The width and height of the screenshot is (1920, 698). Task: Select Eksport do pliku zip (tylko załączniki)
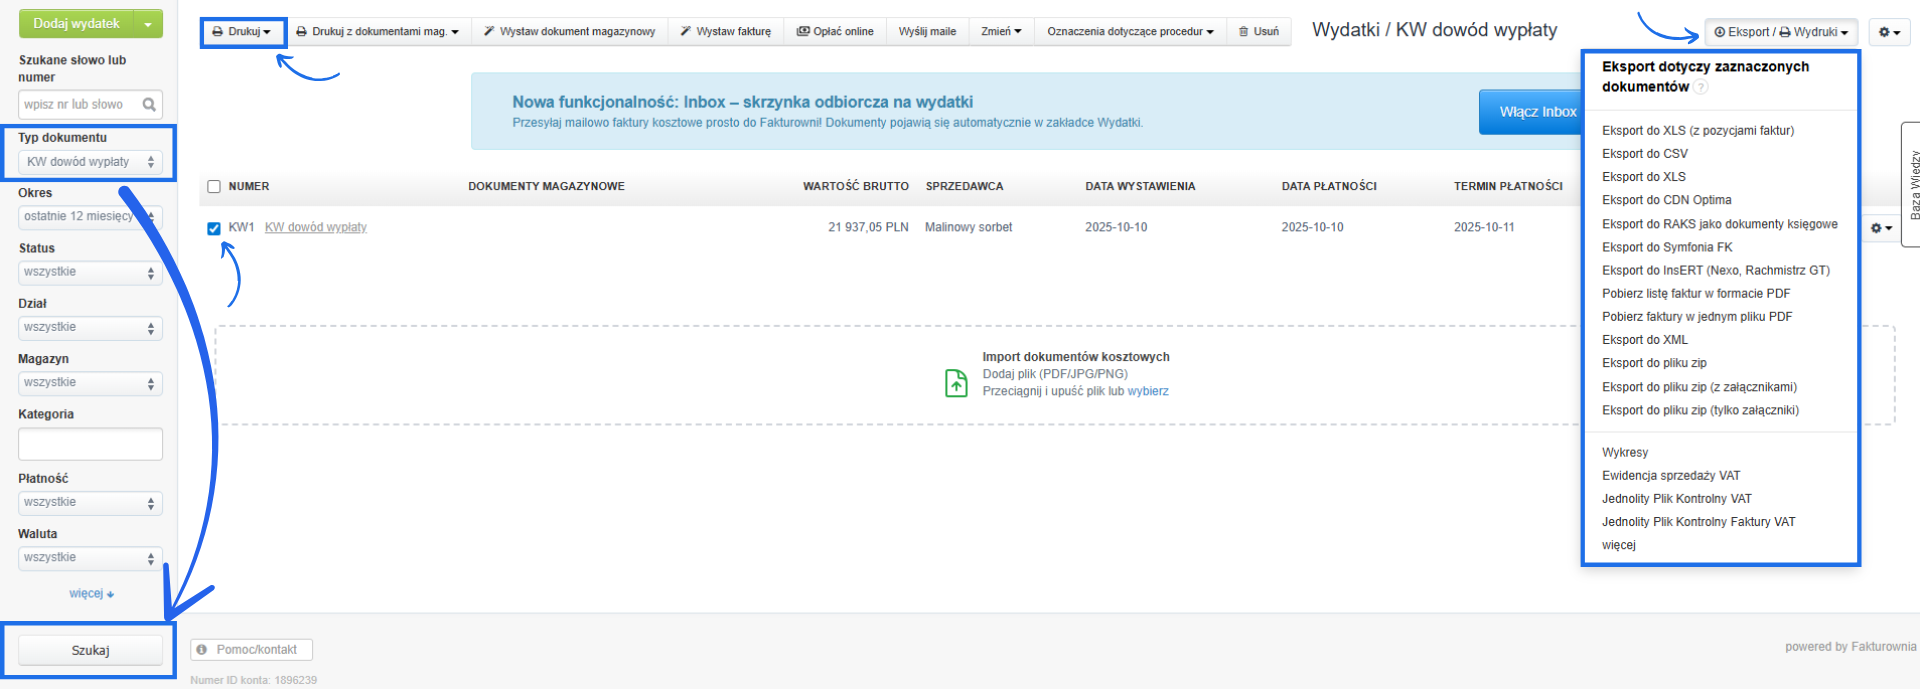1700,410
